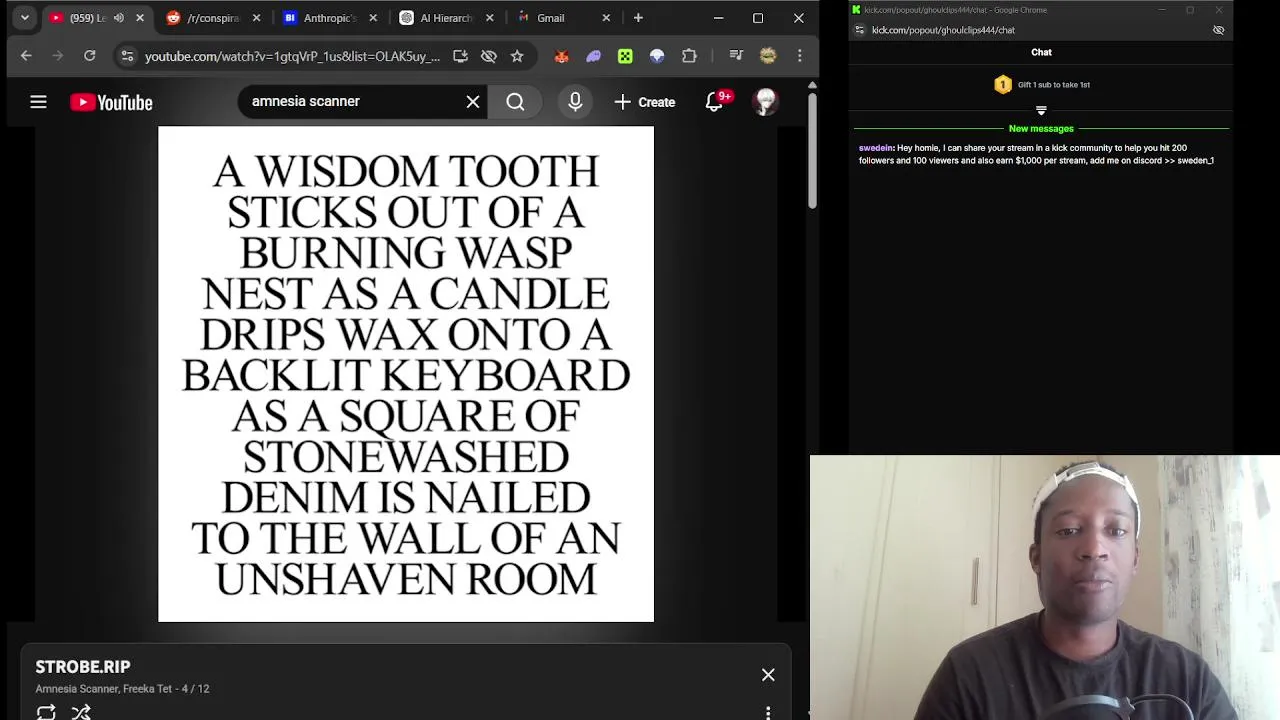This screenshot has height=720, width=1280.
Task: Close the YouTube browser tab
Action: pyautogui.click(x=140, y=18)
